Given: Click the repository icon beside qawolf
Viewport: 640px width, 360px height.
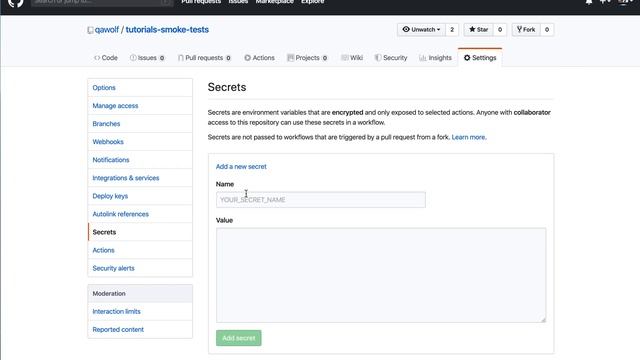Looking at the screenshot, I should click(90, 30).
